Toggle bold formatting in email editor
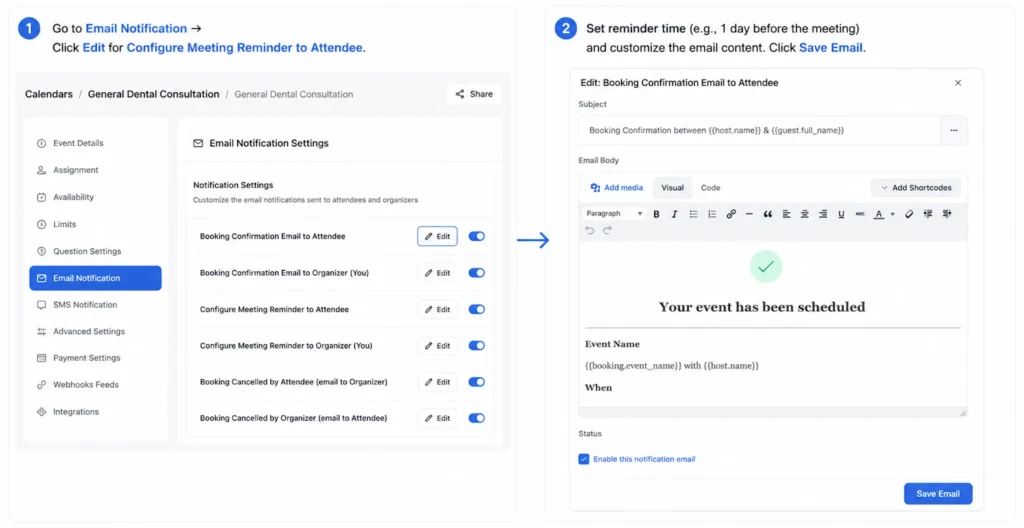The image size is (1024, 528). pyautogui.click(x=656, y=214)
